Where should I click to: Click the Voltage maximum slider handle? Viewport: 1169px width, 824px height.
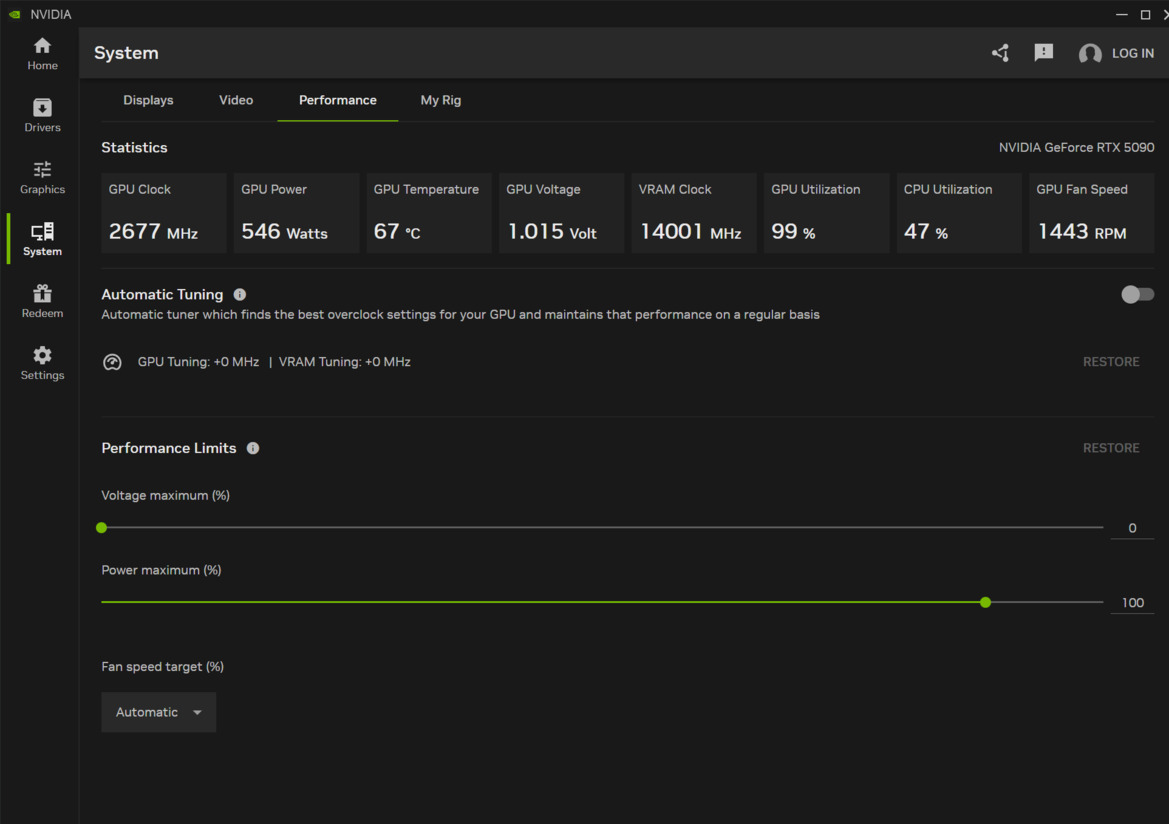click(102, 528)
